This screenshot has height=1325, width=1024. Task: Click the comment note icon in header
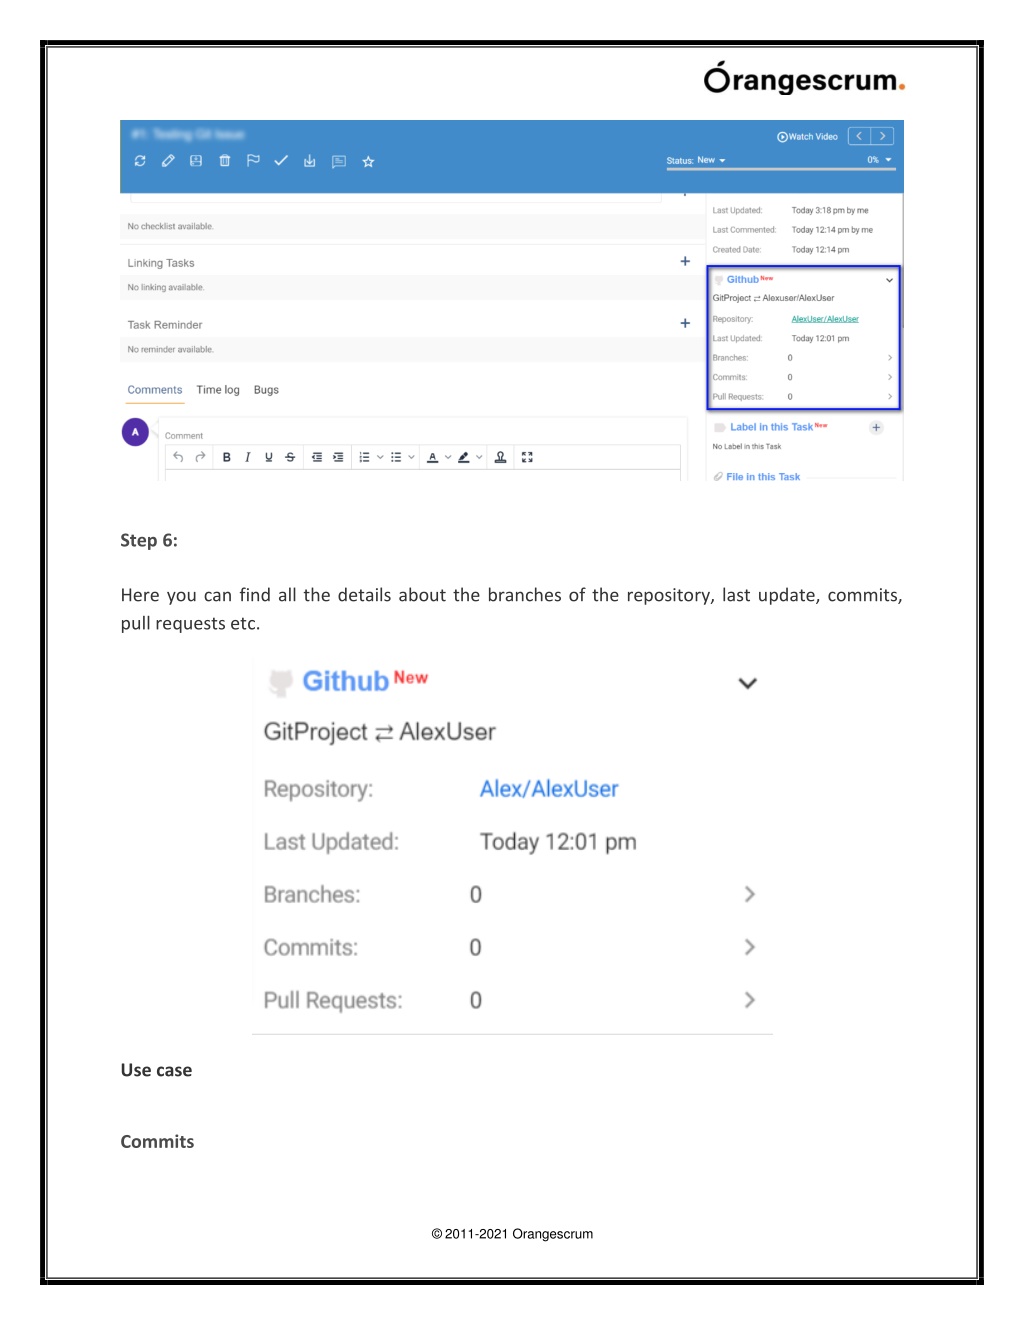[x=339, y=161]
